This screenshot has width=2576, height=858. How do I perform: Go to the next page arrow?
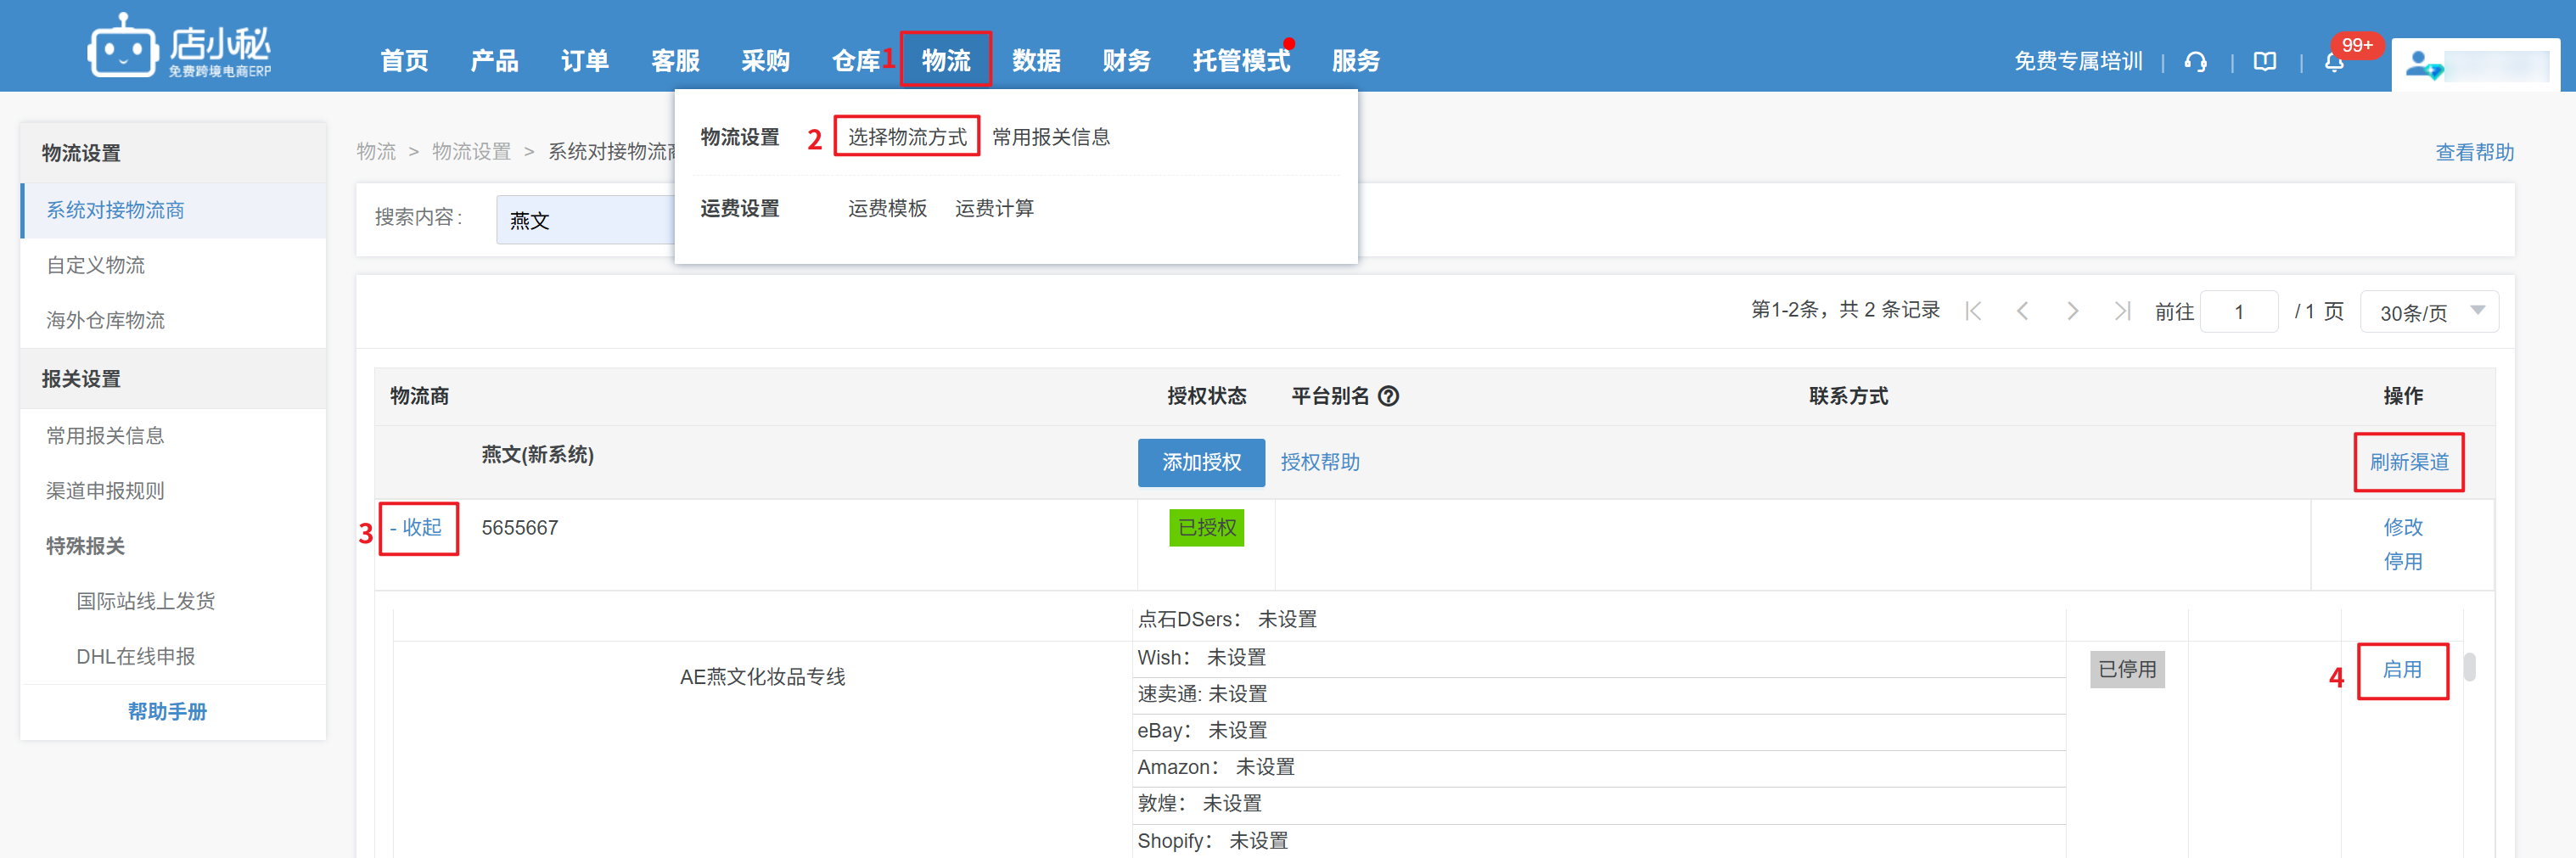coord(2072,311)
